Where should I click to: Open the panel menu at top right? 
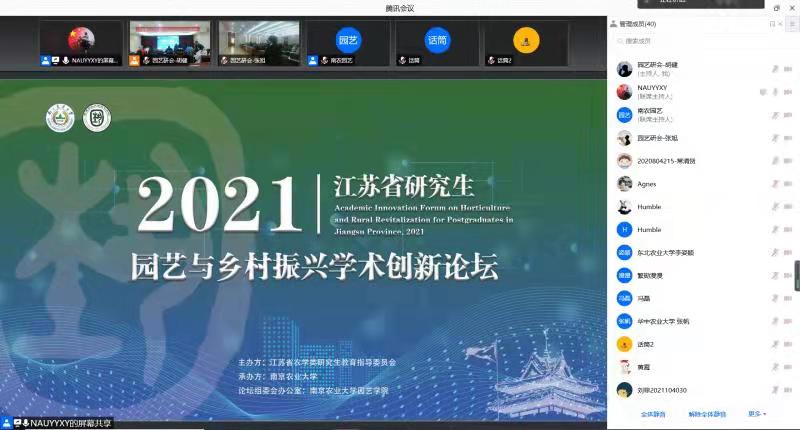pos(792,24)
